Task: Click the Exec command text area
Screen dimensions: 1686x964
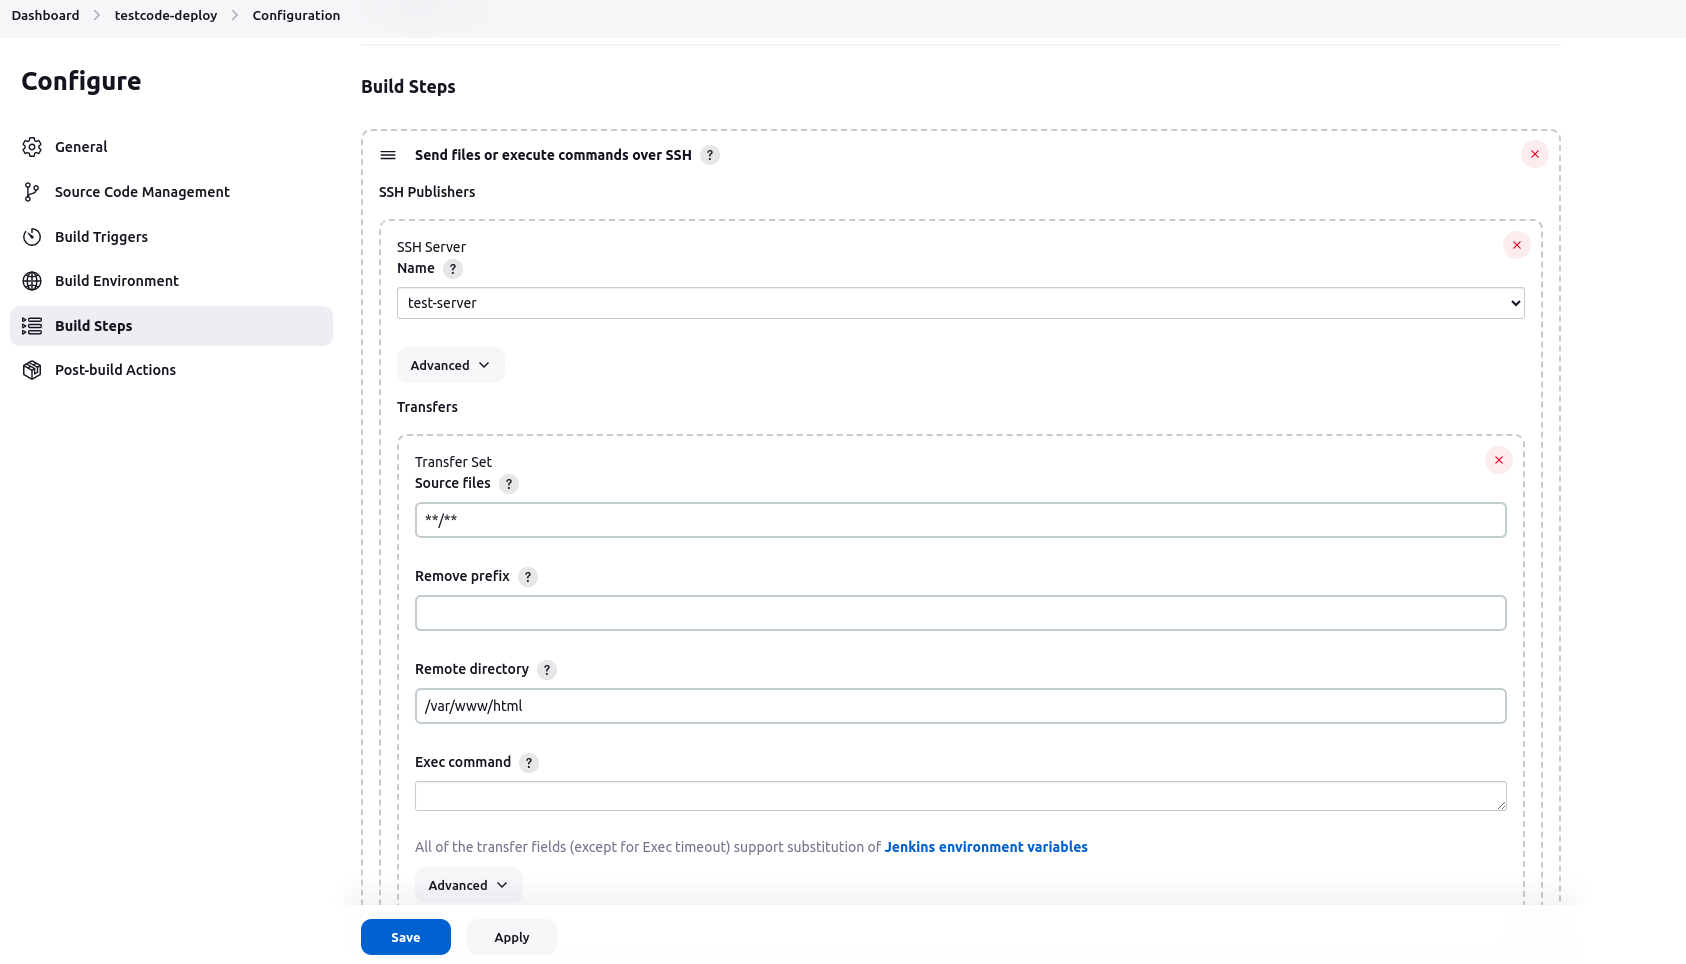Action: pyautogui.click(x=960, y=796)
